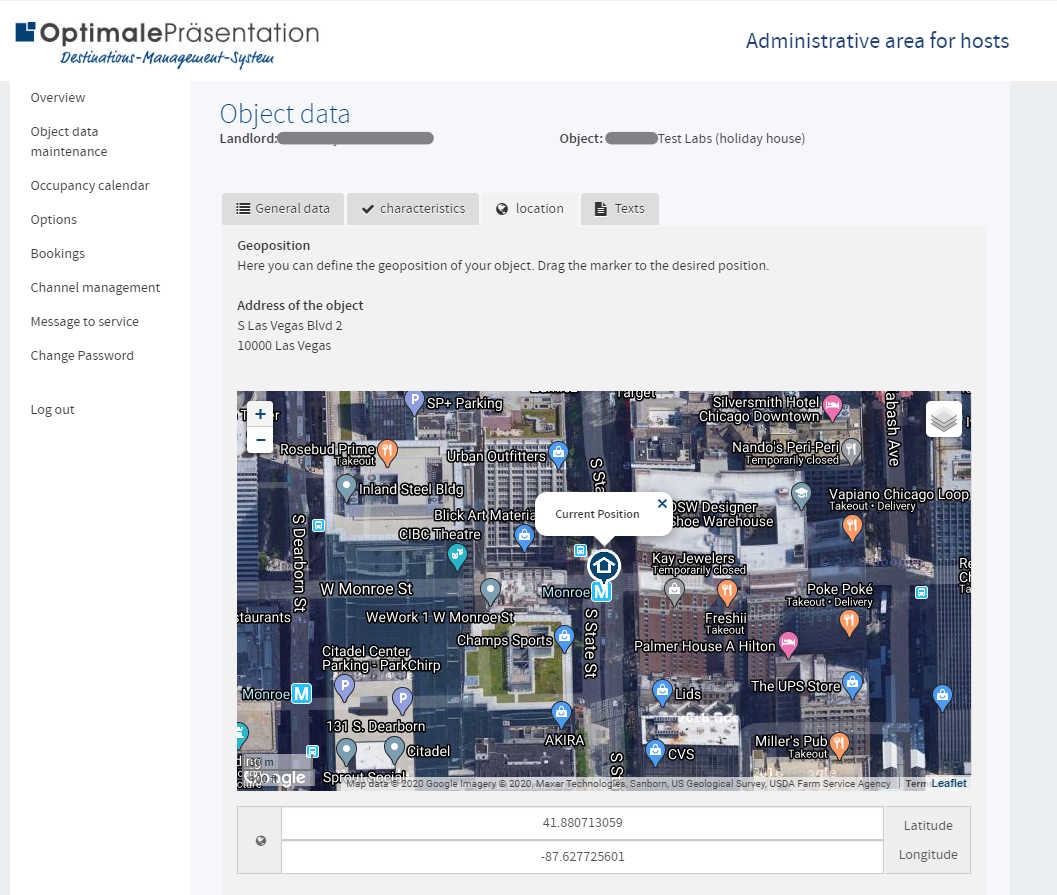
Task: Click the CVS shopping pin
Action: (x=655, y=752)
